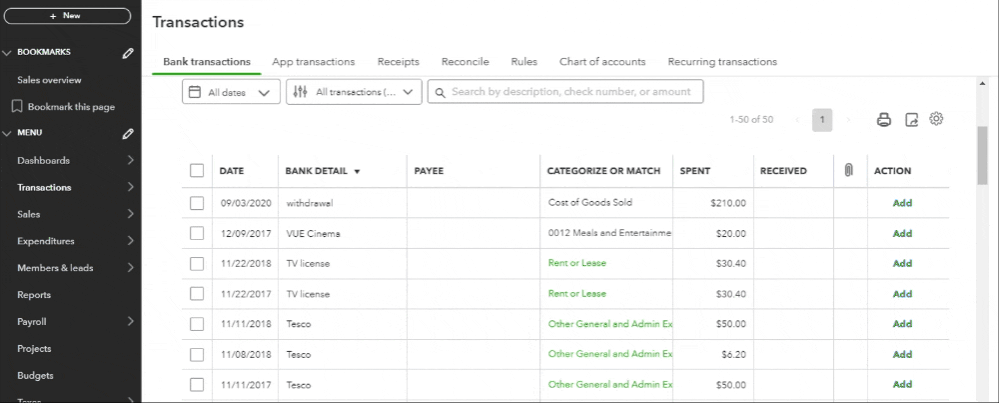Click the print icon
Viewport: 999px width, 403px height.
(x=884, y=120)
